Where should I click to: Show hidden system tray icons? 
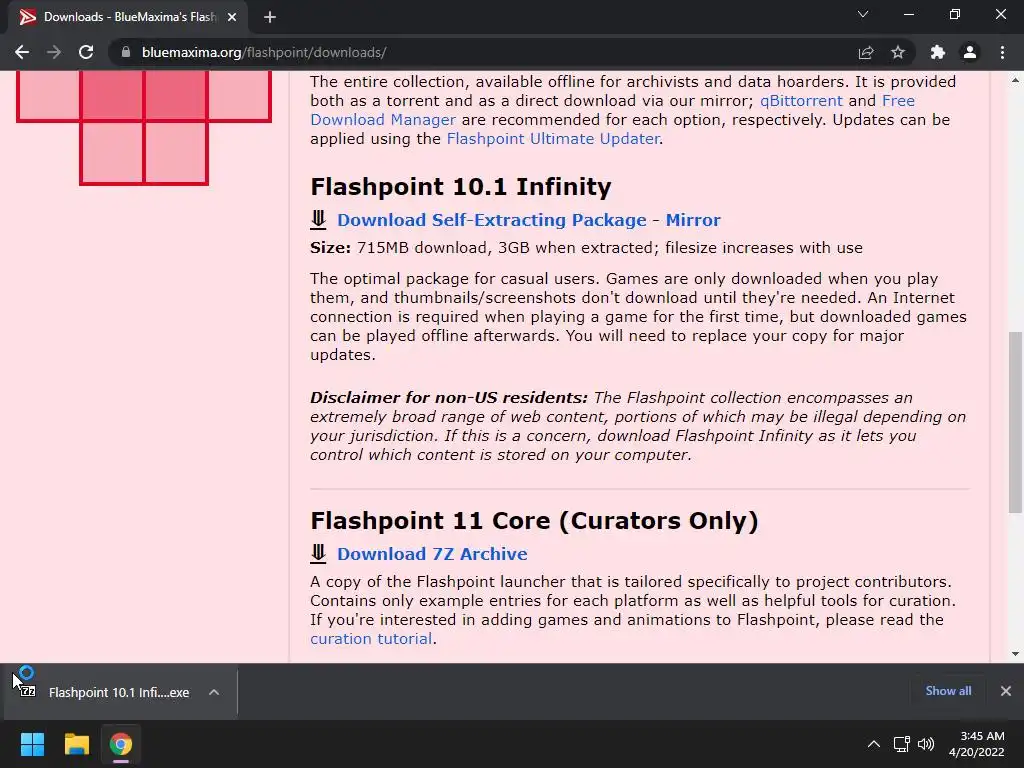(873, 744)
